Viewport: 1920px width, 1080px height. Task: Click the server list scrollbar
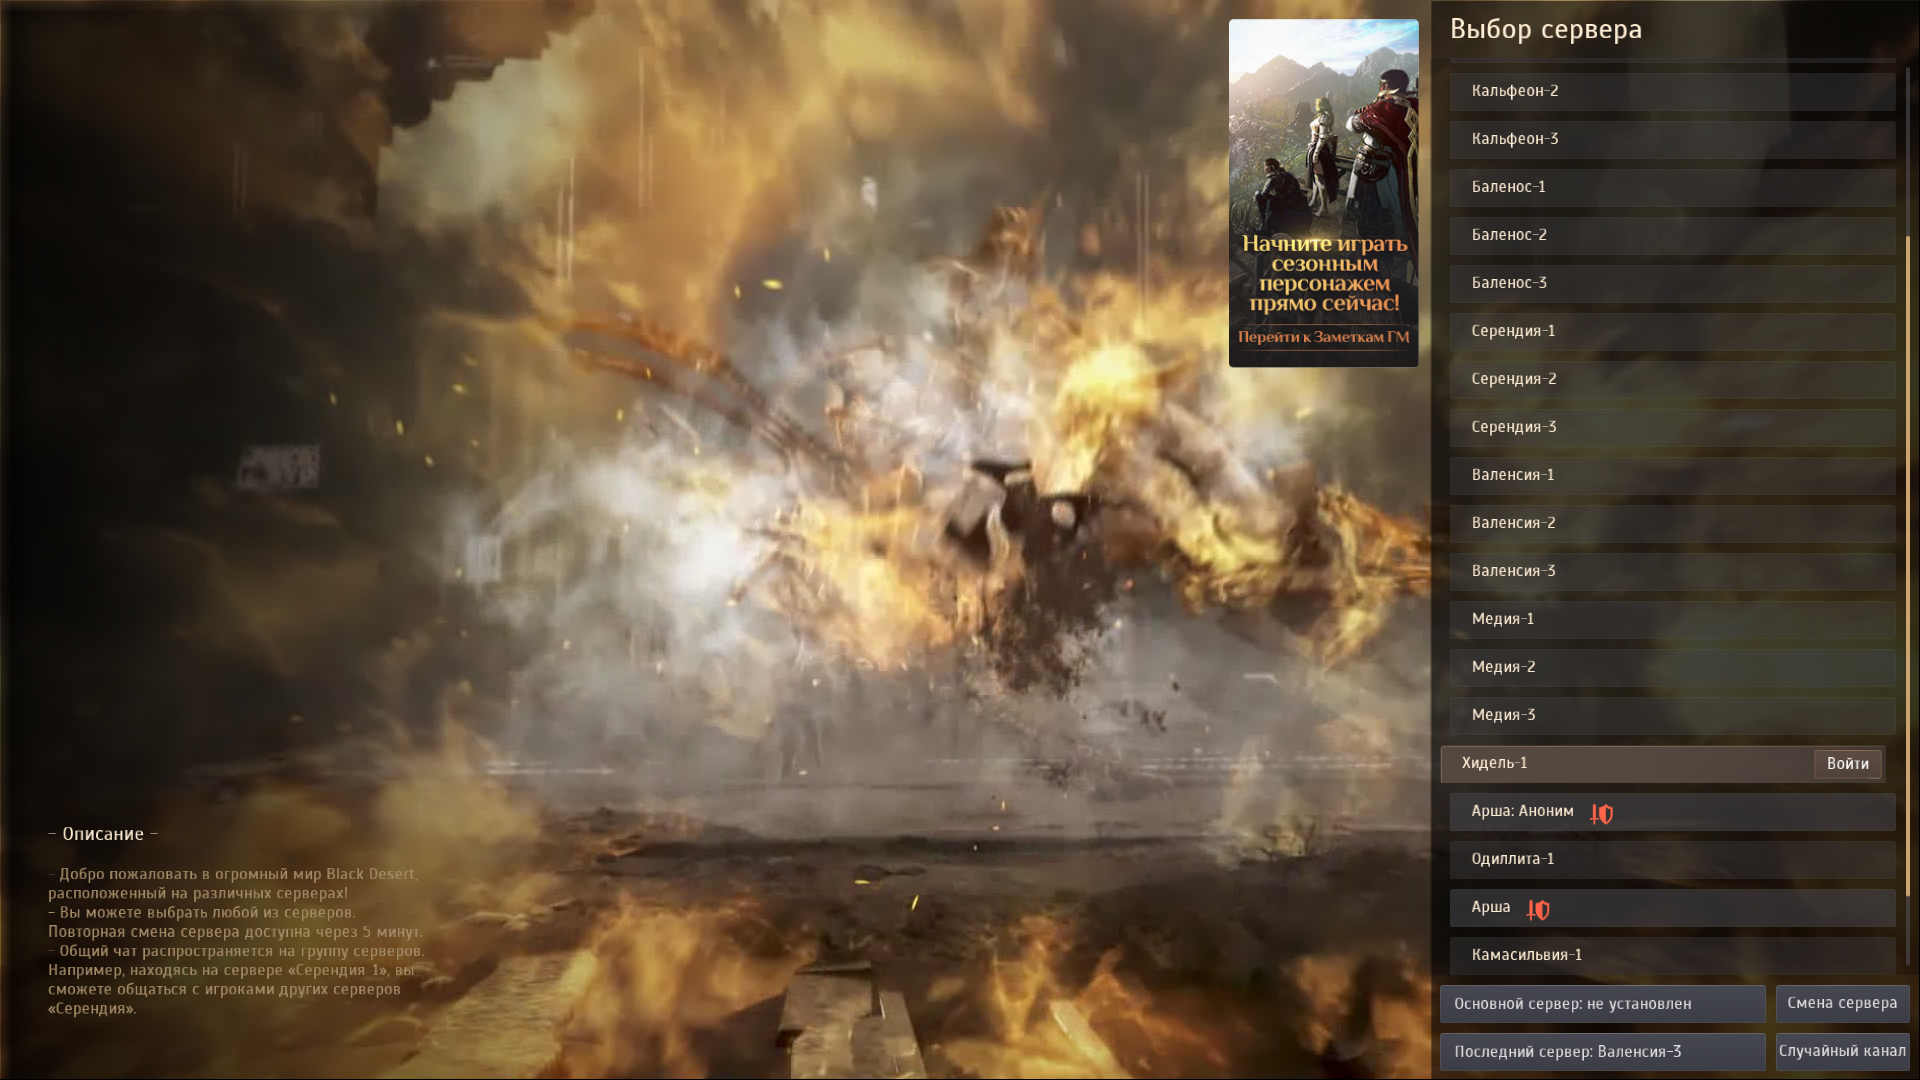(x=1908, y=565)
